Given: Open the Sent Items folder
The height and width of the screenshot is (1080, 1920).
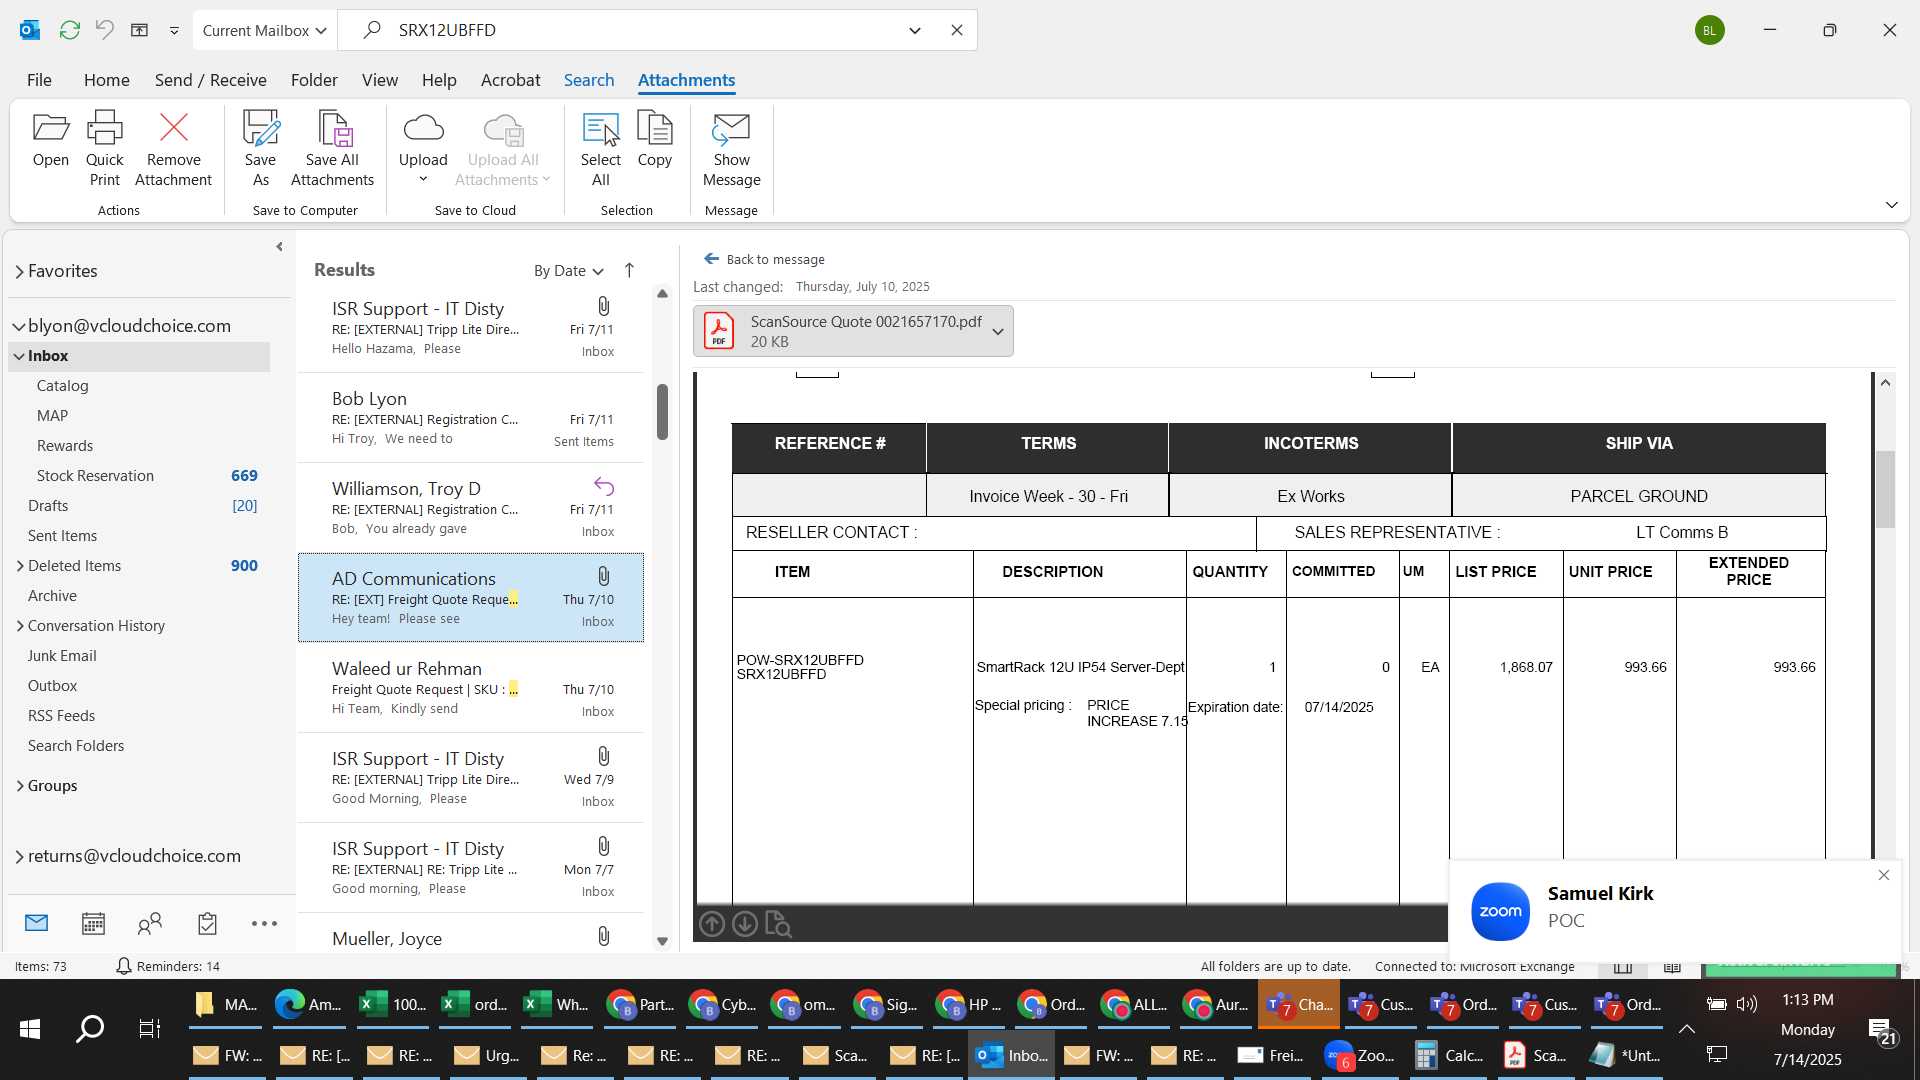Looking at the screenshot, I should [x=62, y=536].
